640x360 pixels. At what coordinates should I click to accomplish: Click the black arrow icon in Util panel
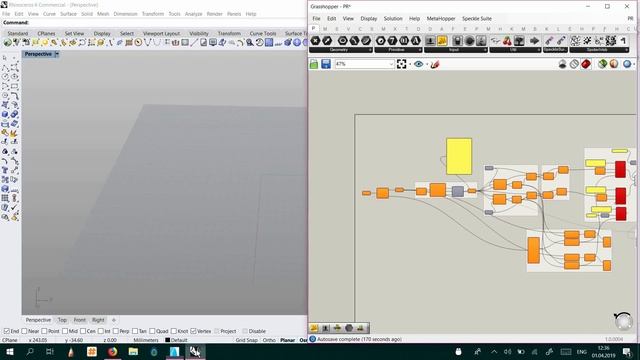pyautogui.click(x=534, y=41)
